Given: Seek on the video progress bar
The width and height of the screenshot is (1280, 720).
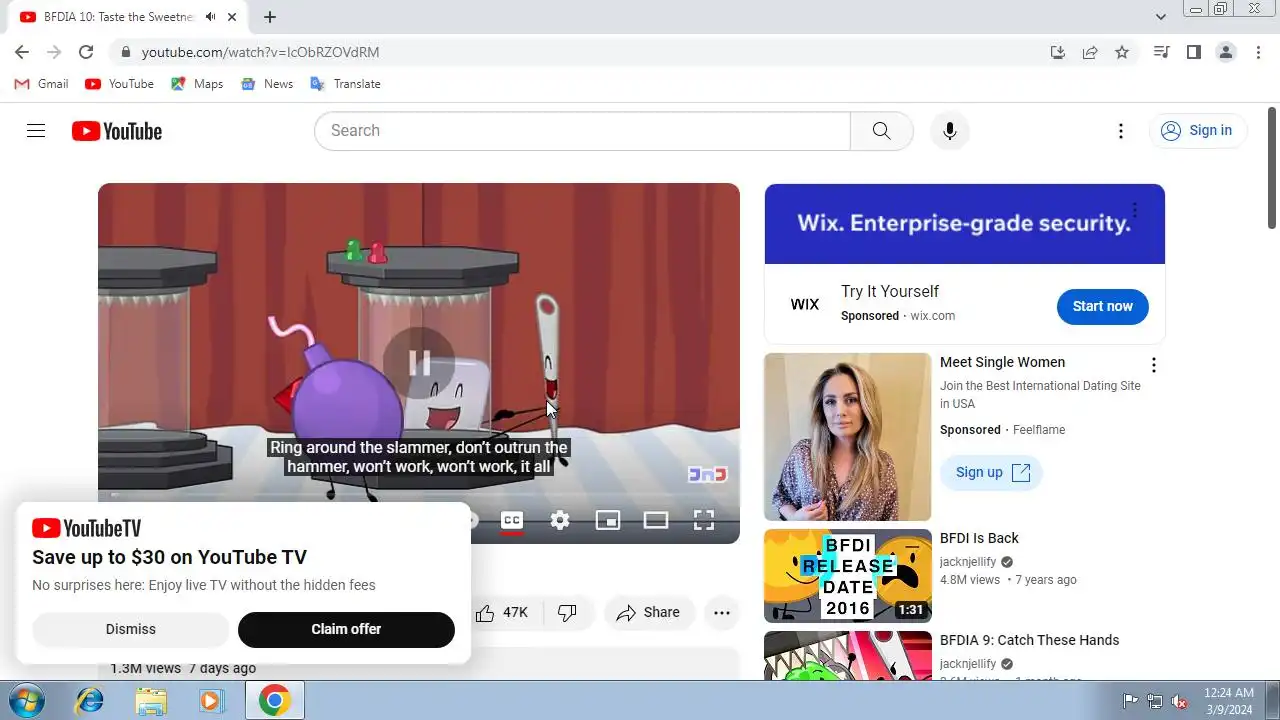Looking at the screenshot, I should pyautogui.click(x=419, y=495).
